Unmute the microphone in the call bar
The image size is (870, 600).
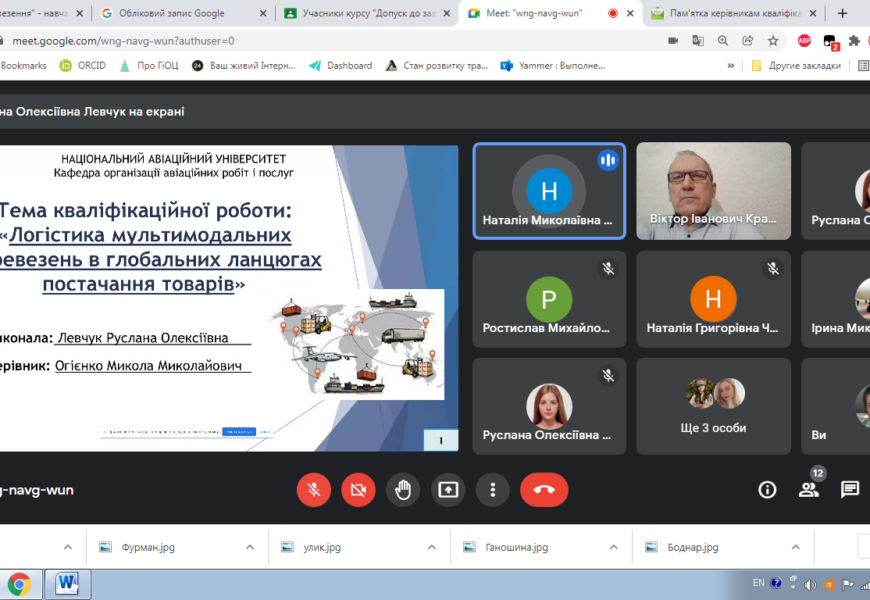[314, 490]
